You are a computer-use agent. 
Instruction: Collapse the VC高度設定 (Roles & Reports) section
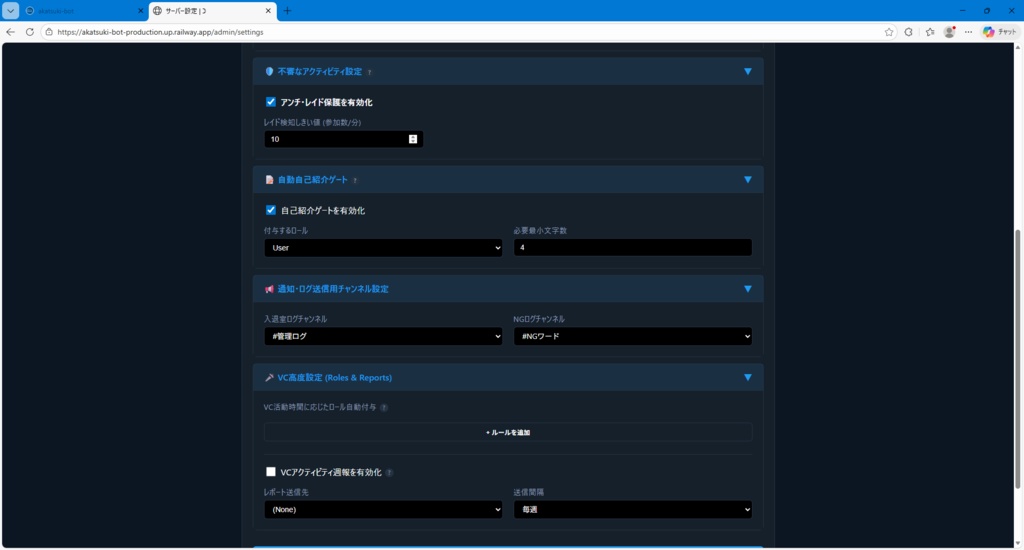(x=748, y=378)
